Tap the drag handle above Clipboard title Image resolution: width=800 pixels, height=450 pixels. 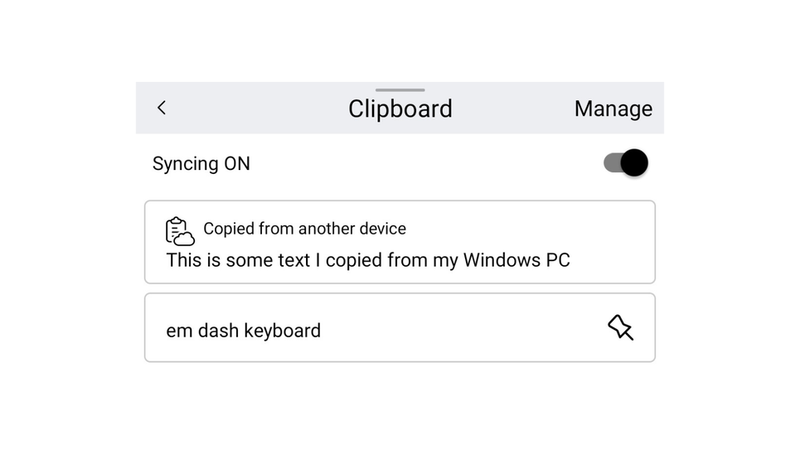tap(400, 90)
